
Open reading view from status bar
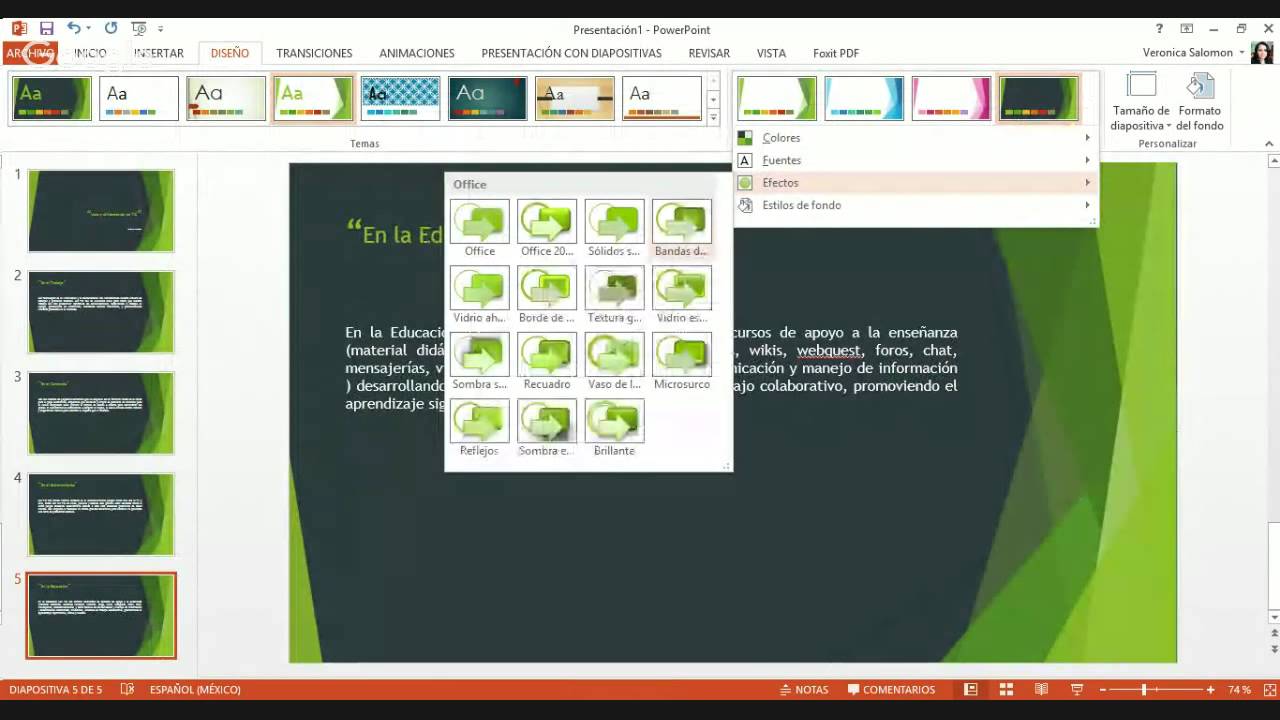click(1041, 689)
